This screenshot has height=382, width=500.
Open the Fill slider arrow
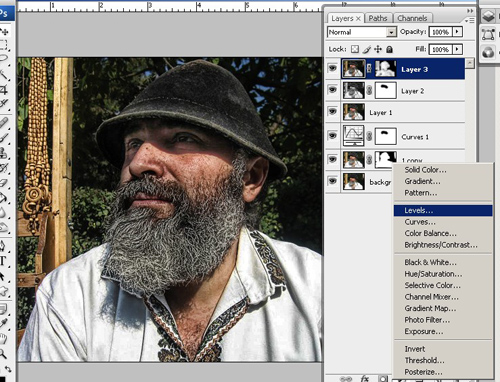(x=457, y=49)
